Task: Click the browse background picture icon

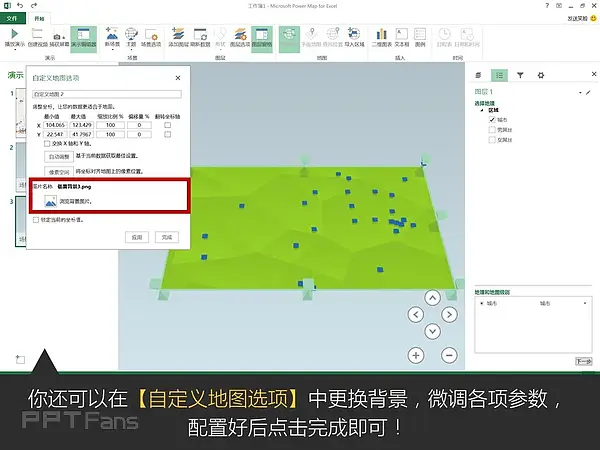Action: pyautogui.click(x=51, y=201)
